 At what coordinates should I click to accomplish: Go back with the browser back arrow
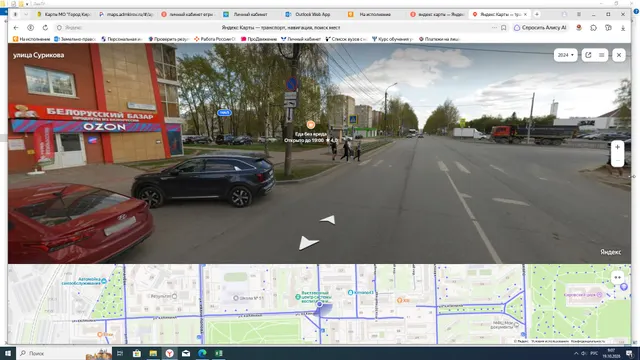(16, 28)
